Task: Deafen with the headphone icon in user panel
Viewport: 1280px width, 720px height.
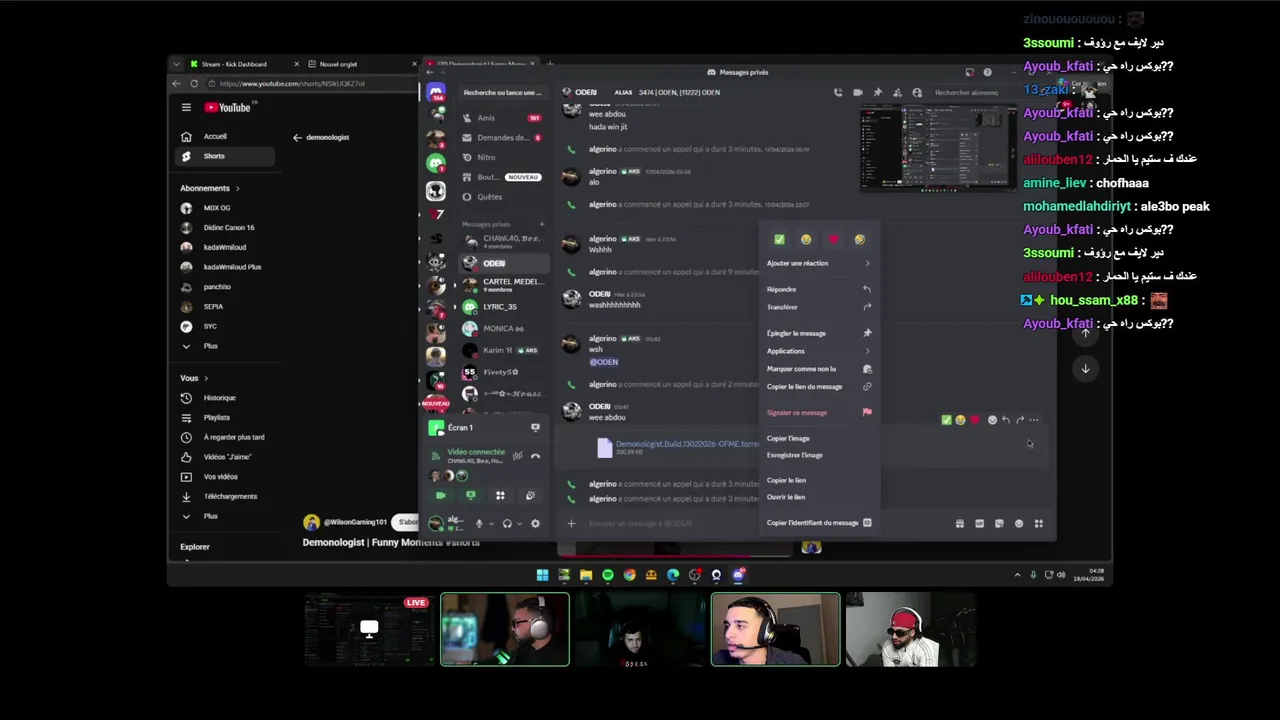Action: pyautogui.click(x=507, y=523)
